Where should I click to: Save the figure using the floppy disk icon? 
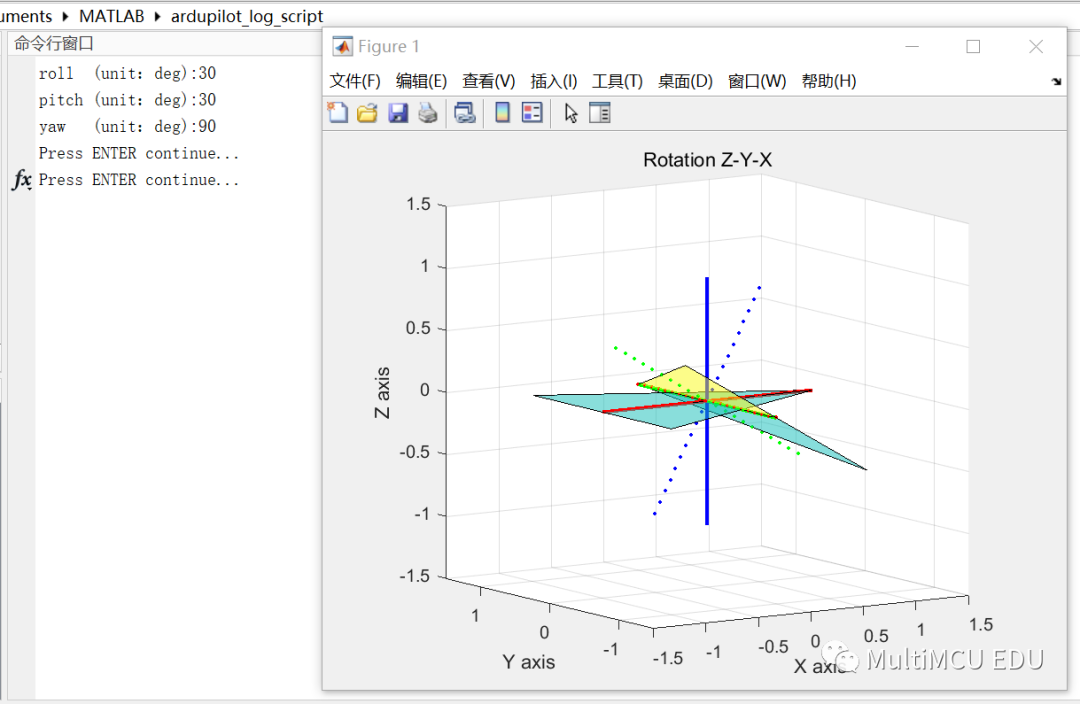(398, 113)
